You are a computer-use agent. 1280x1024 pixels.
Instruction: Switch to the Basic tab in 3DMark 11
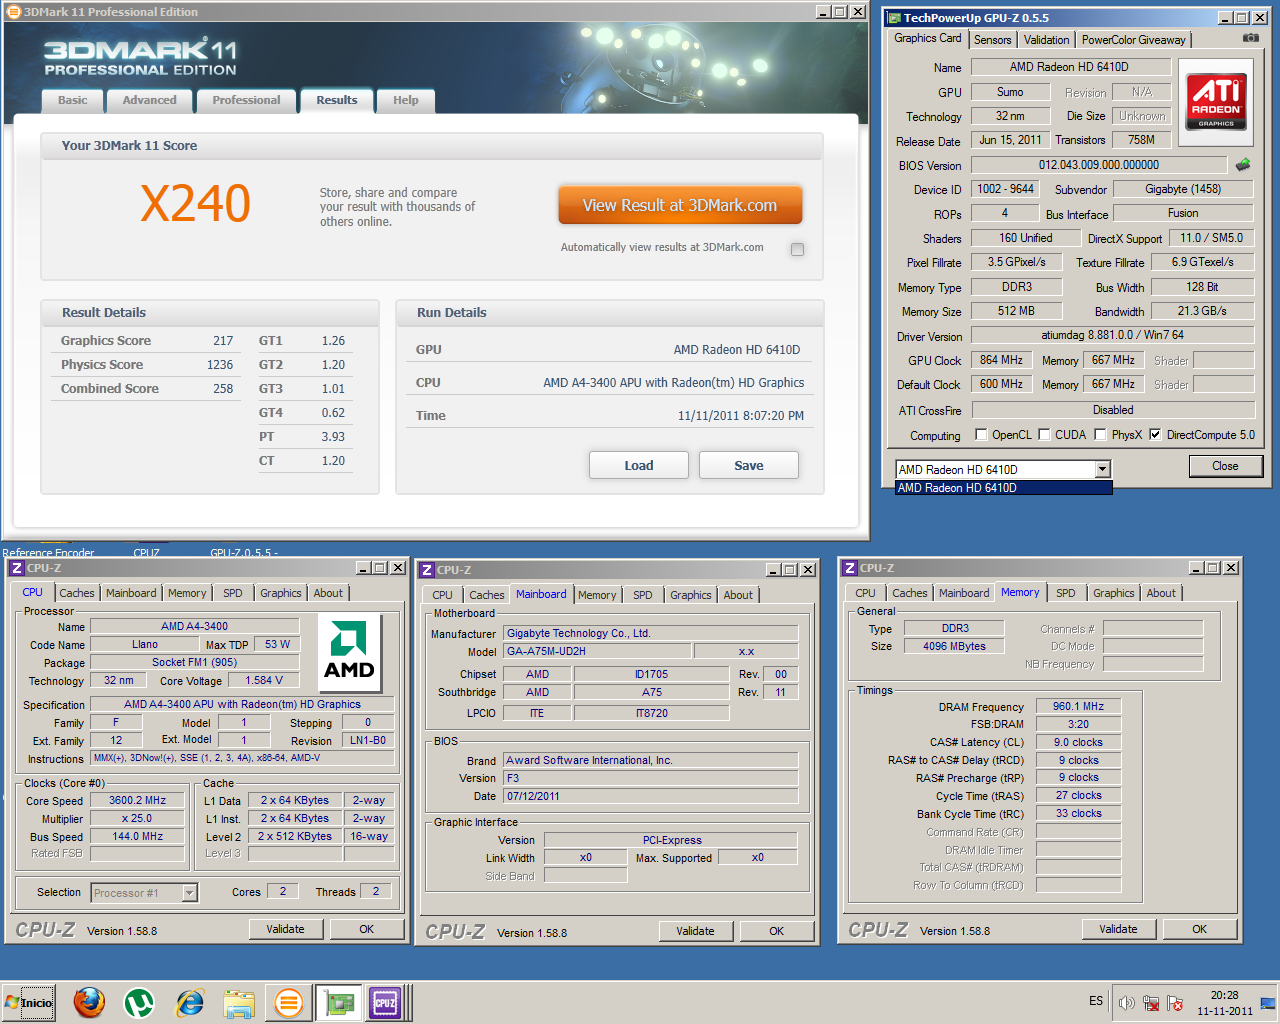(x=72, y=100)
